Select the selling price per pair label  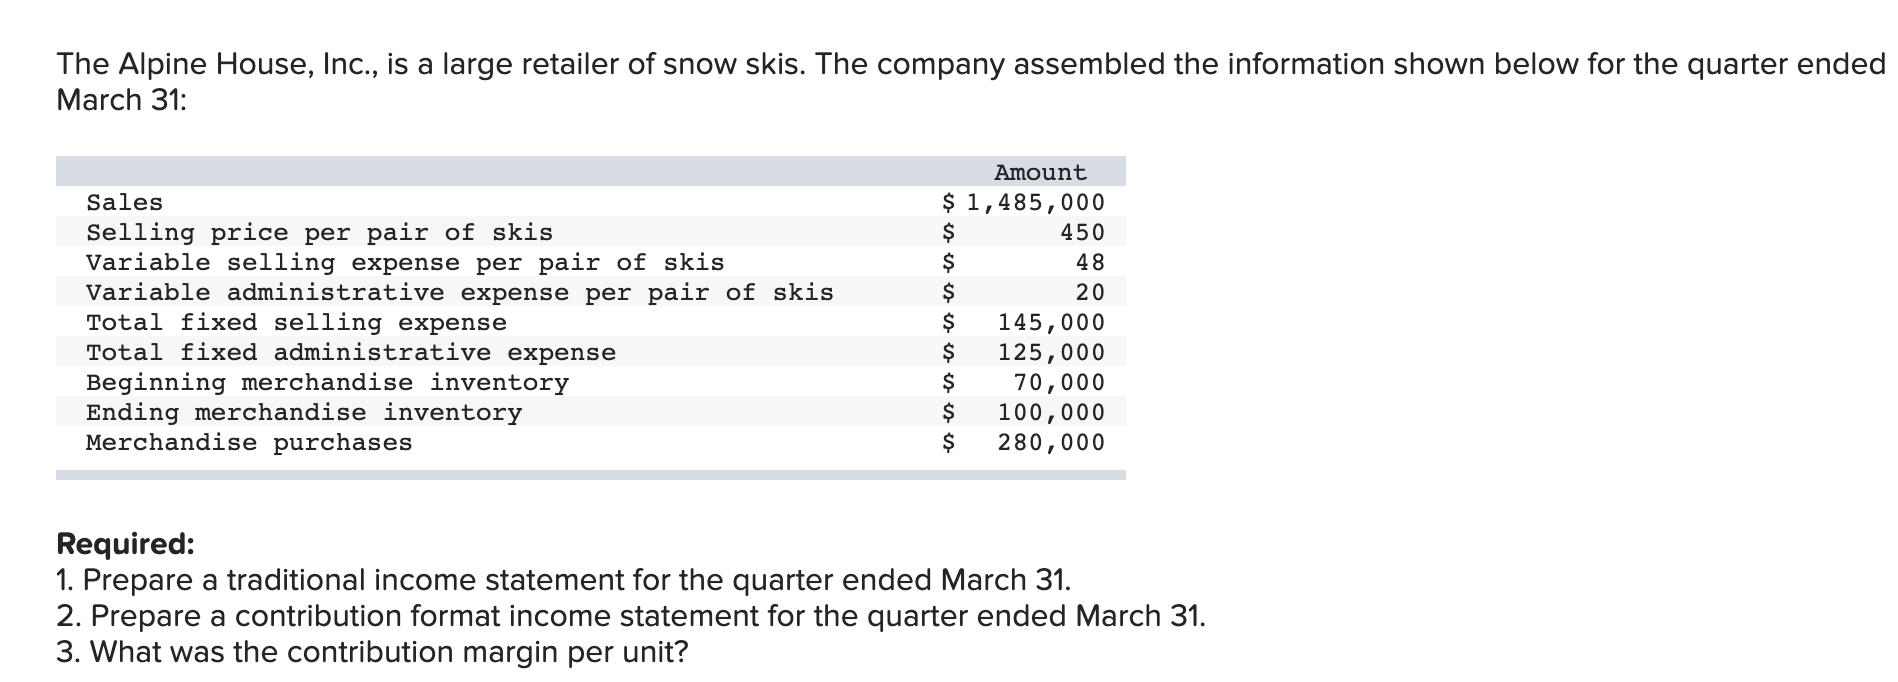319,232
